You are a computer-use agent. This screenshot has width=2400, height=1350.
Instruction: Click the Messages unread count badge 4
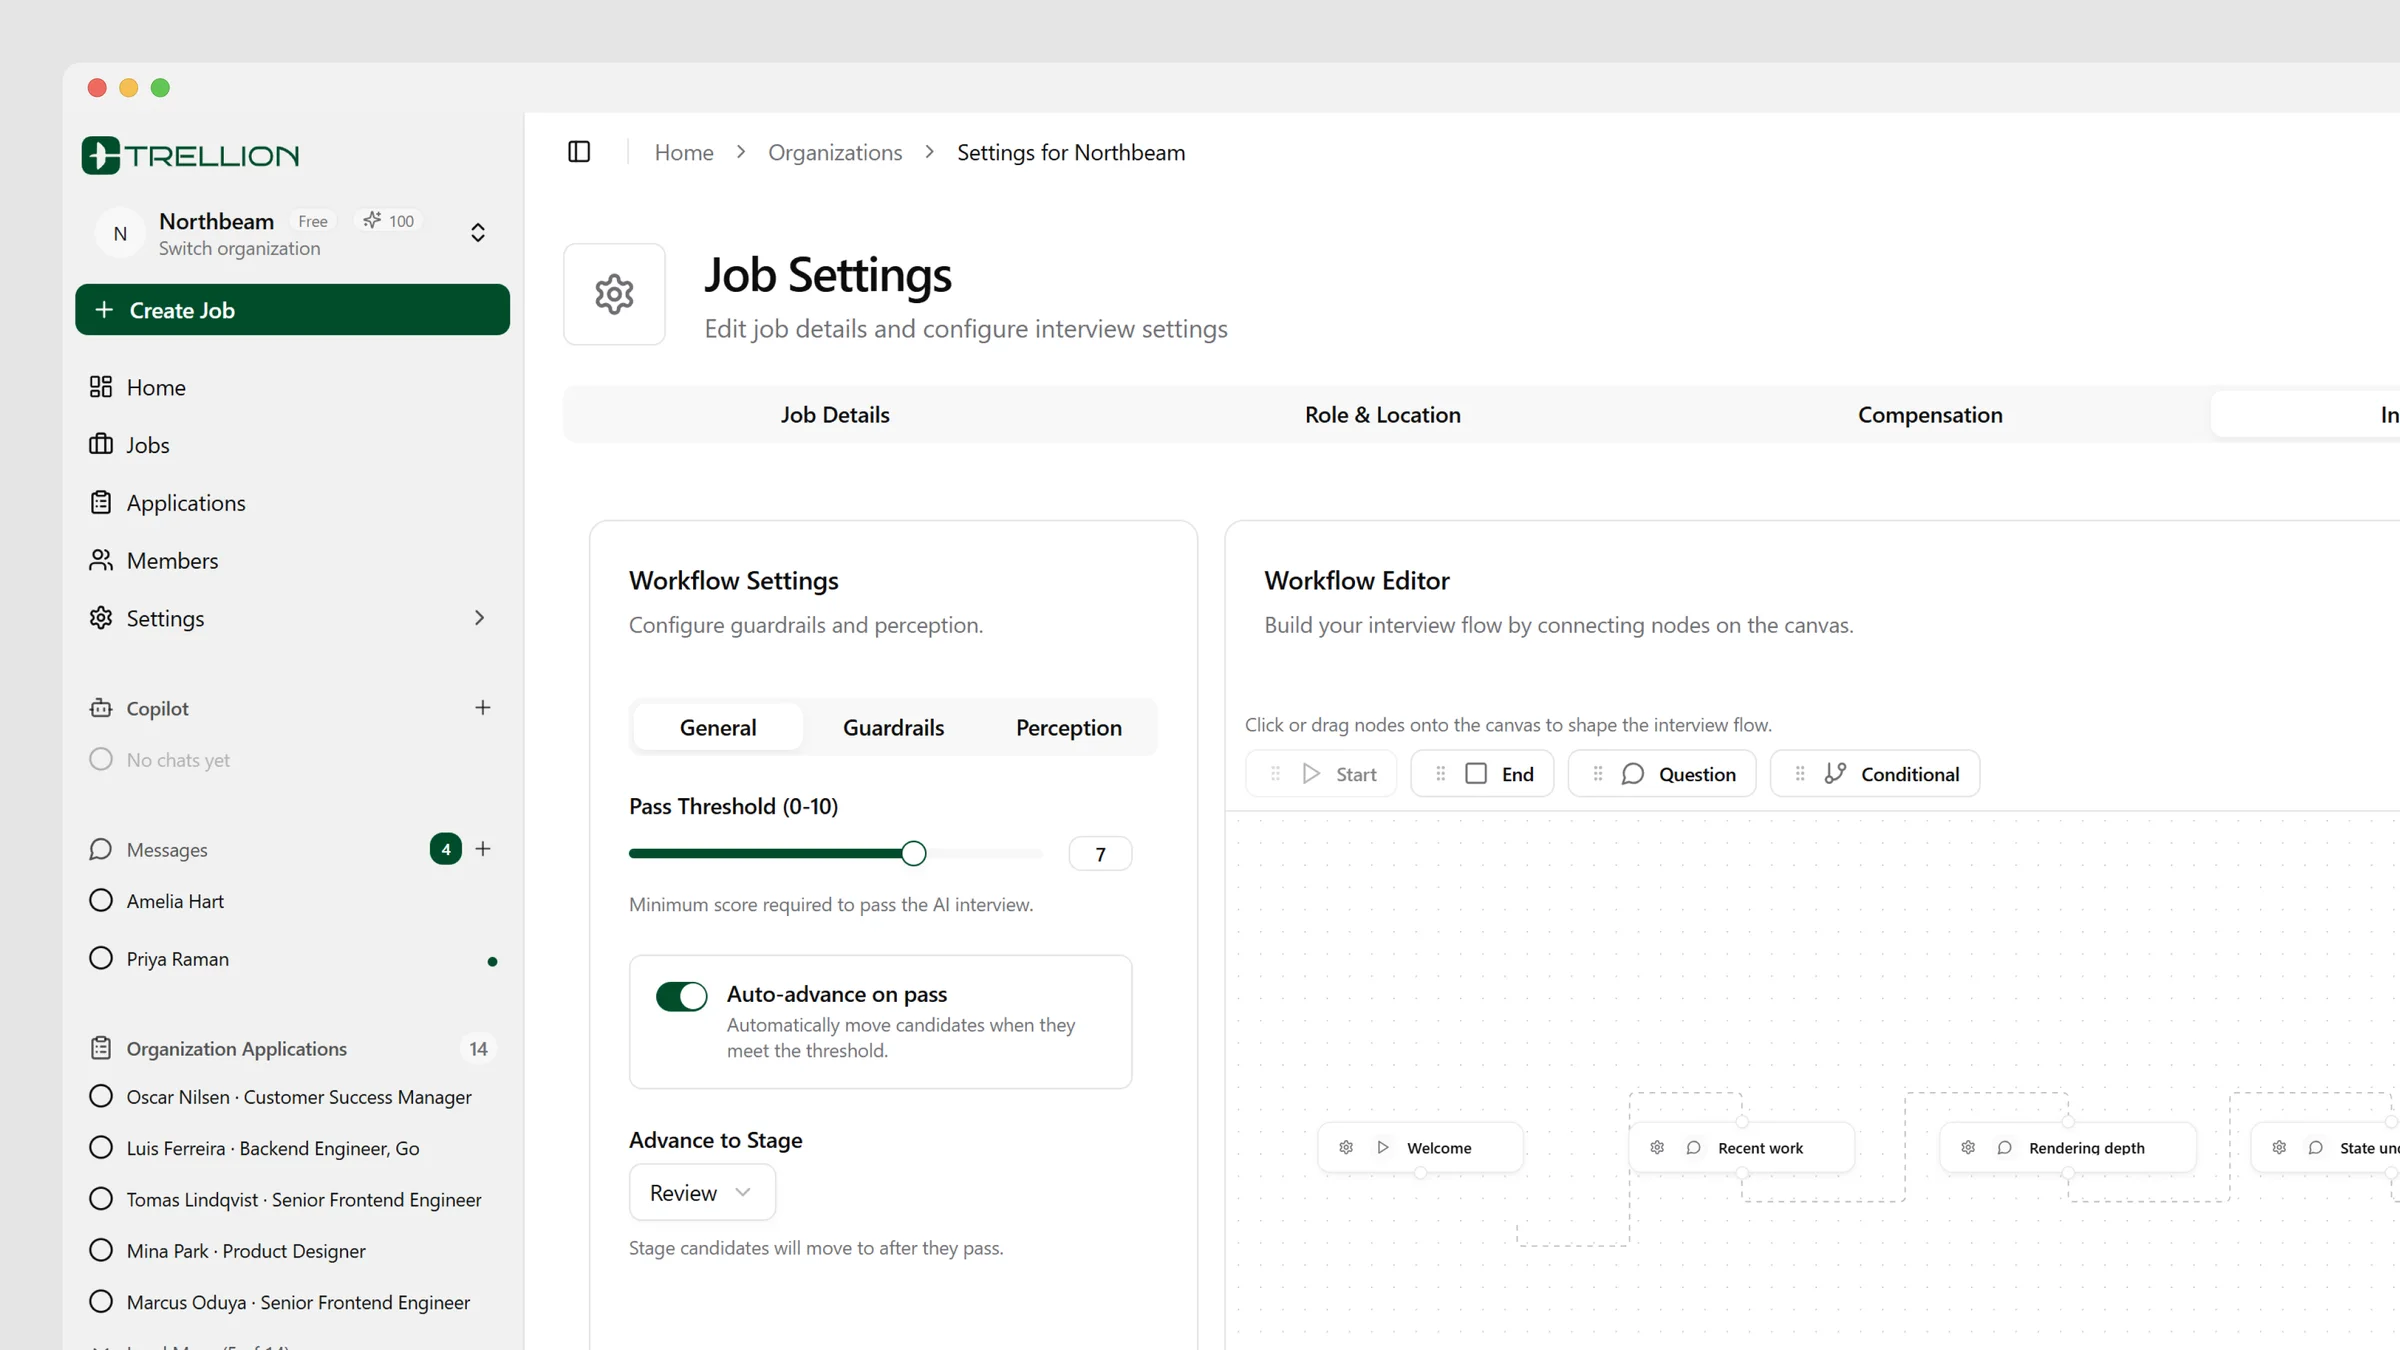click(x=446, y=849)
